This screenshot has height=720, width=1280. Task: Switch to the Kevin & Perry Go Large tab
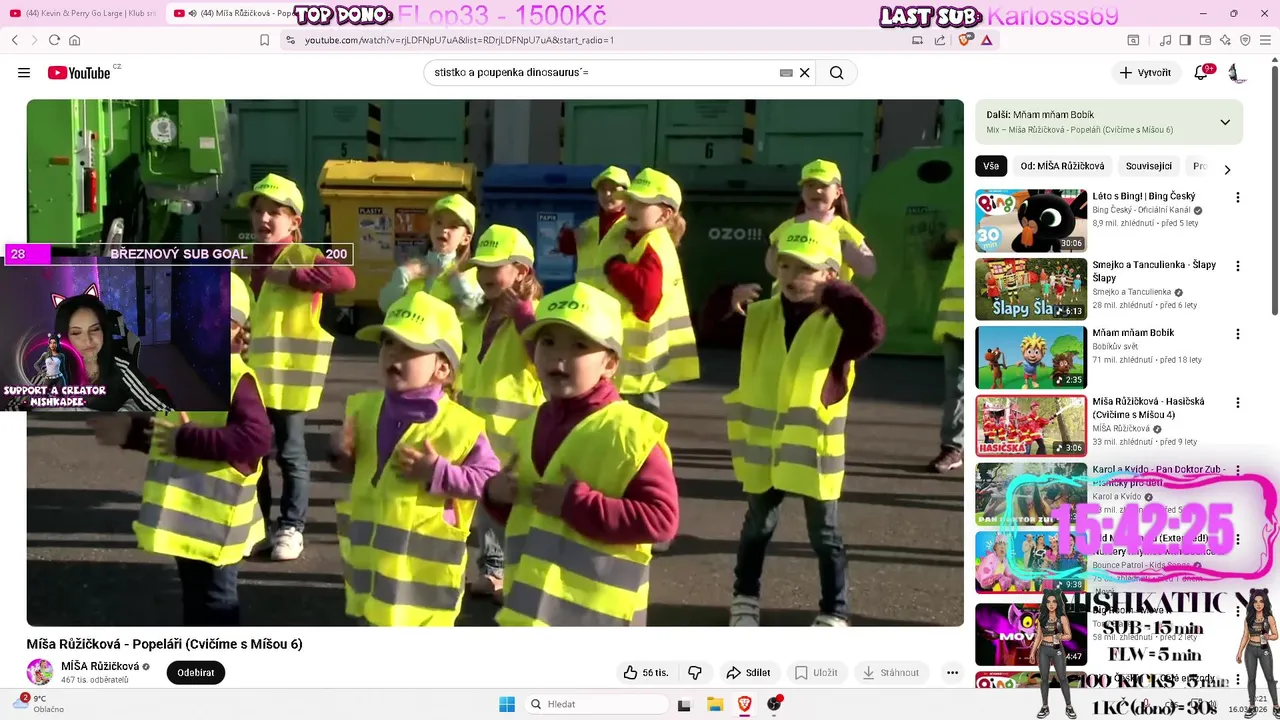(x=82, y=13)
